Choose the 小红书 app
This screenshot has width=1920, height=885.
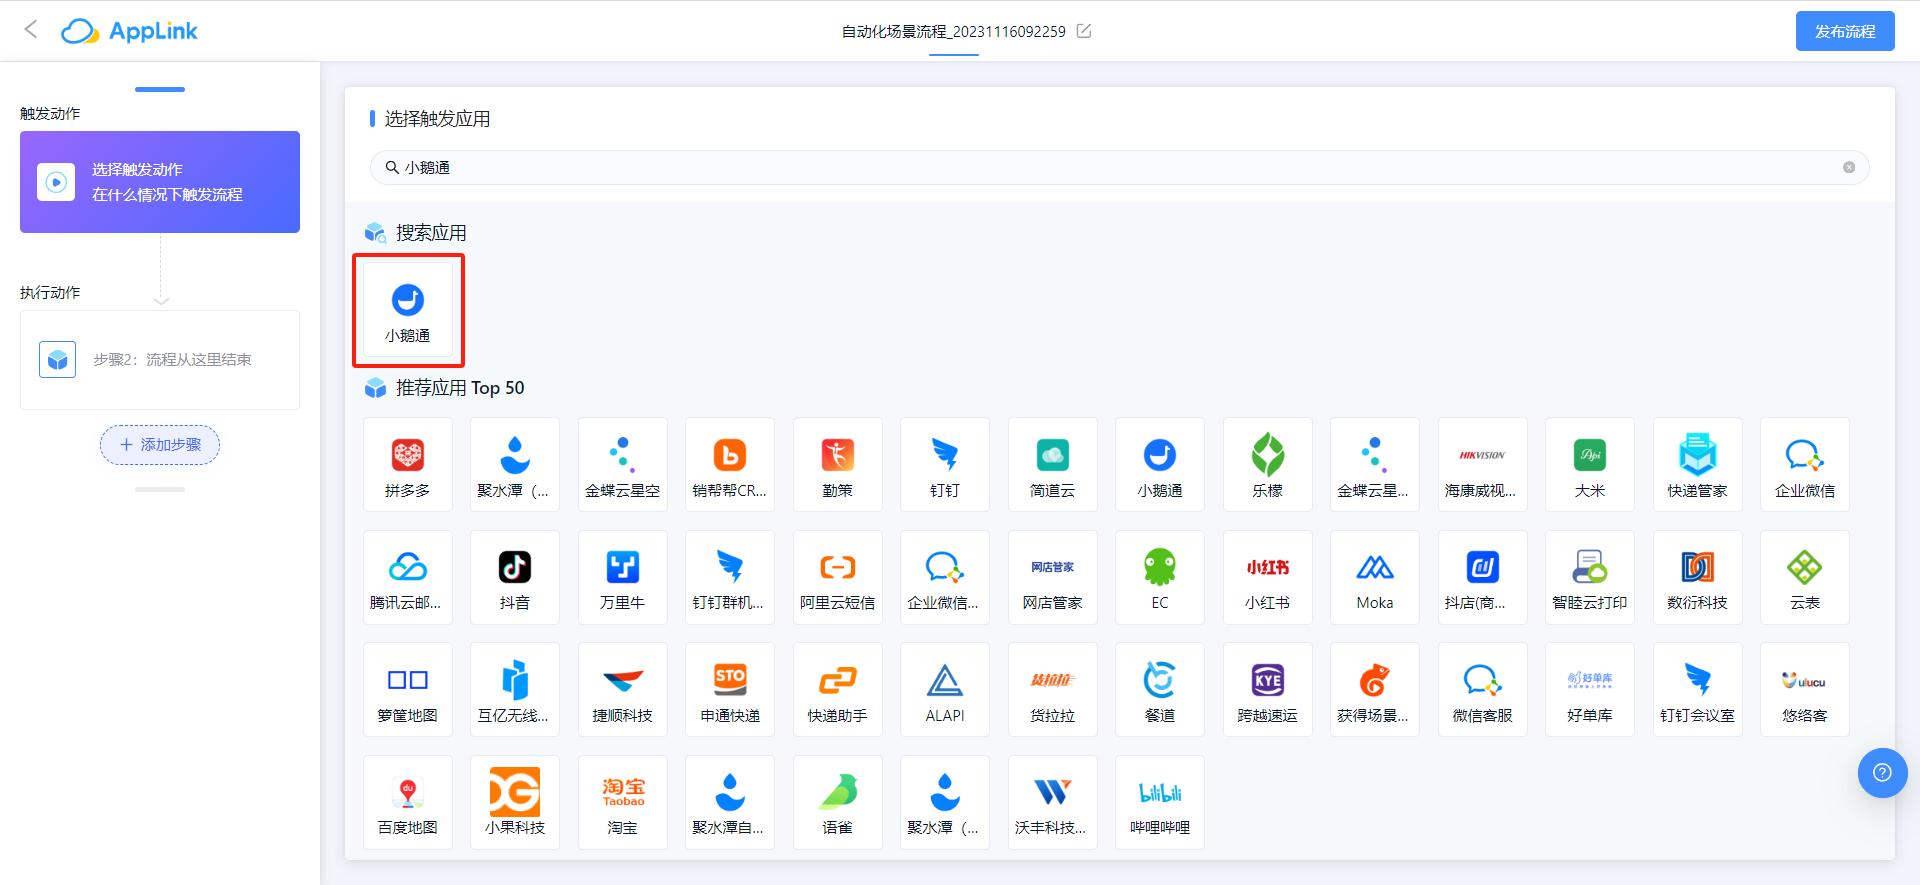pos(1268,578)
